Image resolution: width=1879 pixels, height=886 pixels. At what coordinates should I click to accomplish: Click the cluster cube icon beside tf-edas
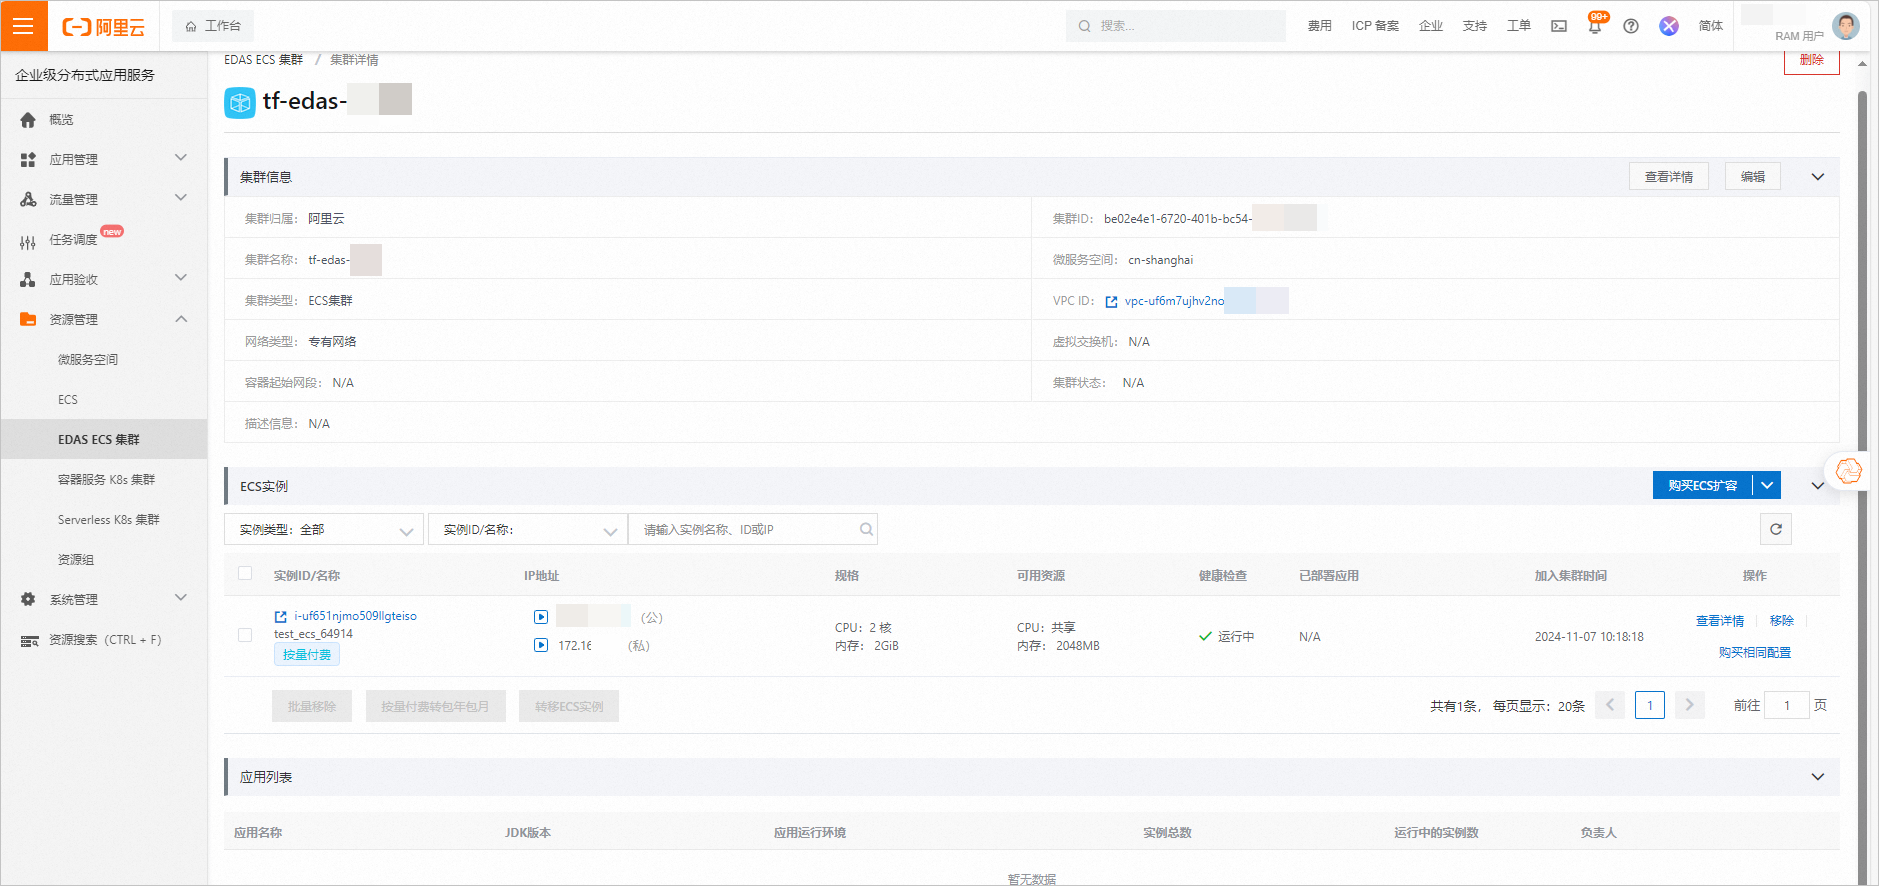(240, 103)
